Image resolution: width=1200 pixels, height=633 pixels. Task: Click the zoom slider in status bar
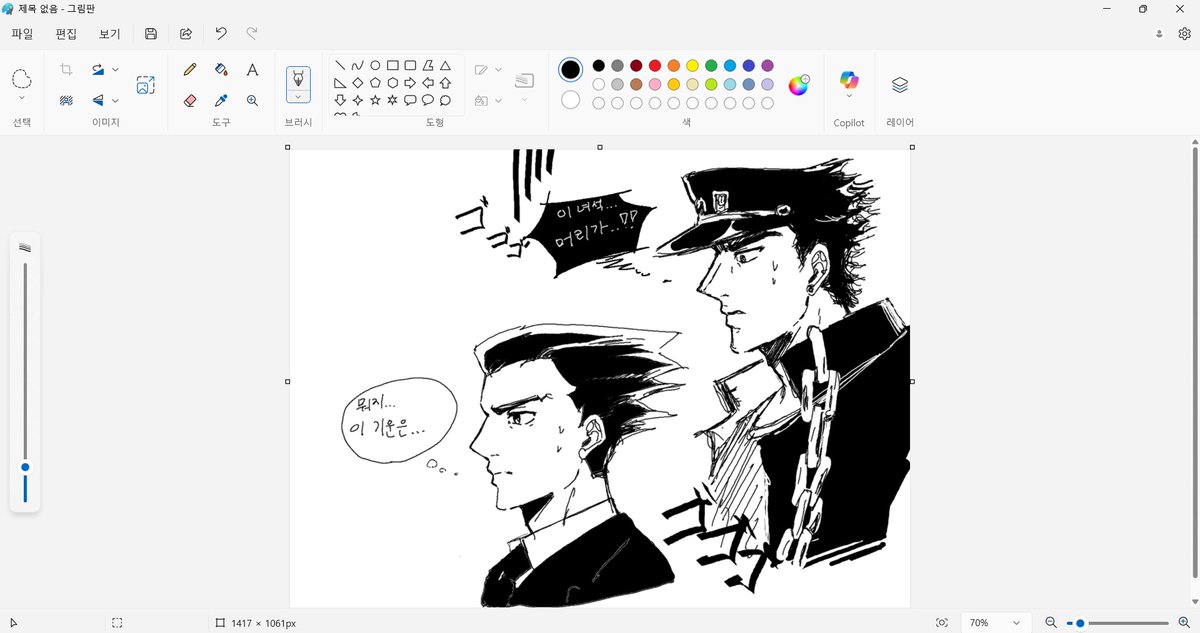coord(1119,623)
